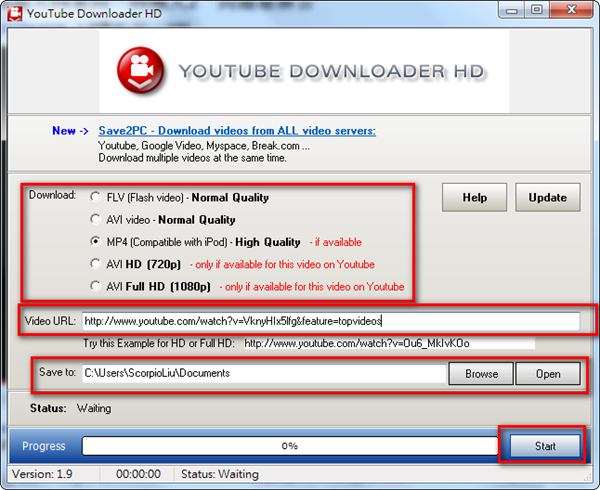Click the Save to path field

click(264, 373)
